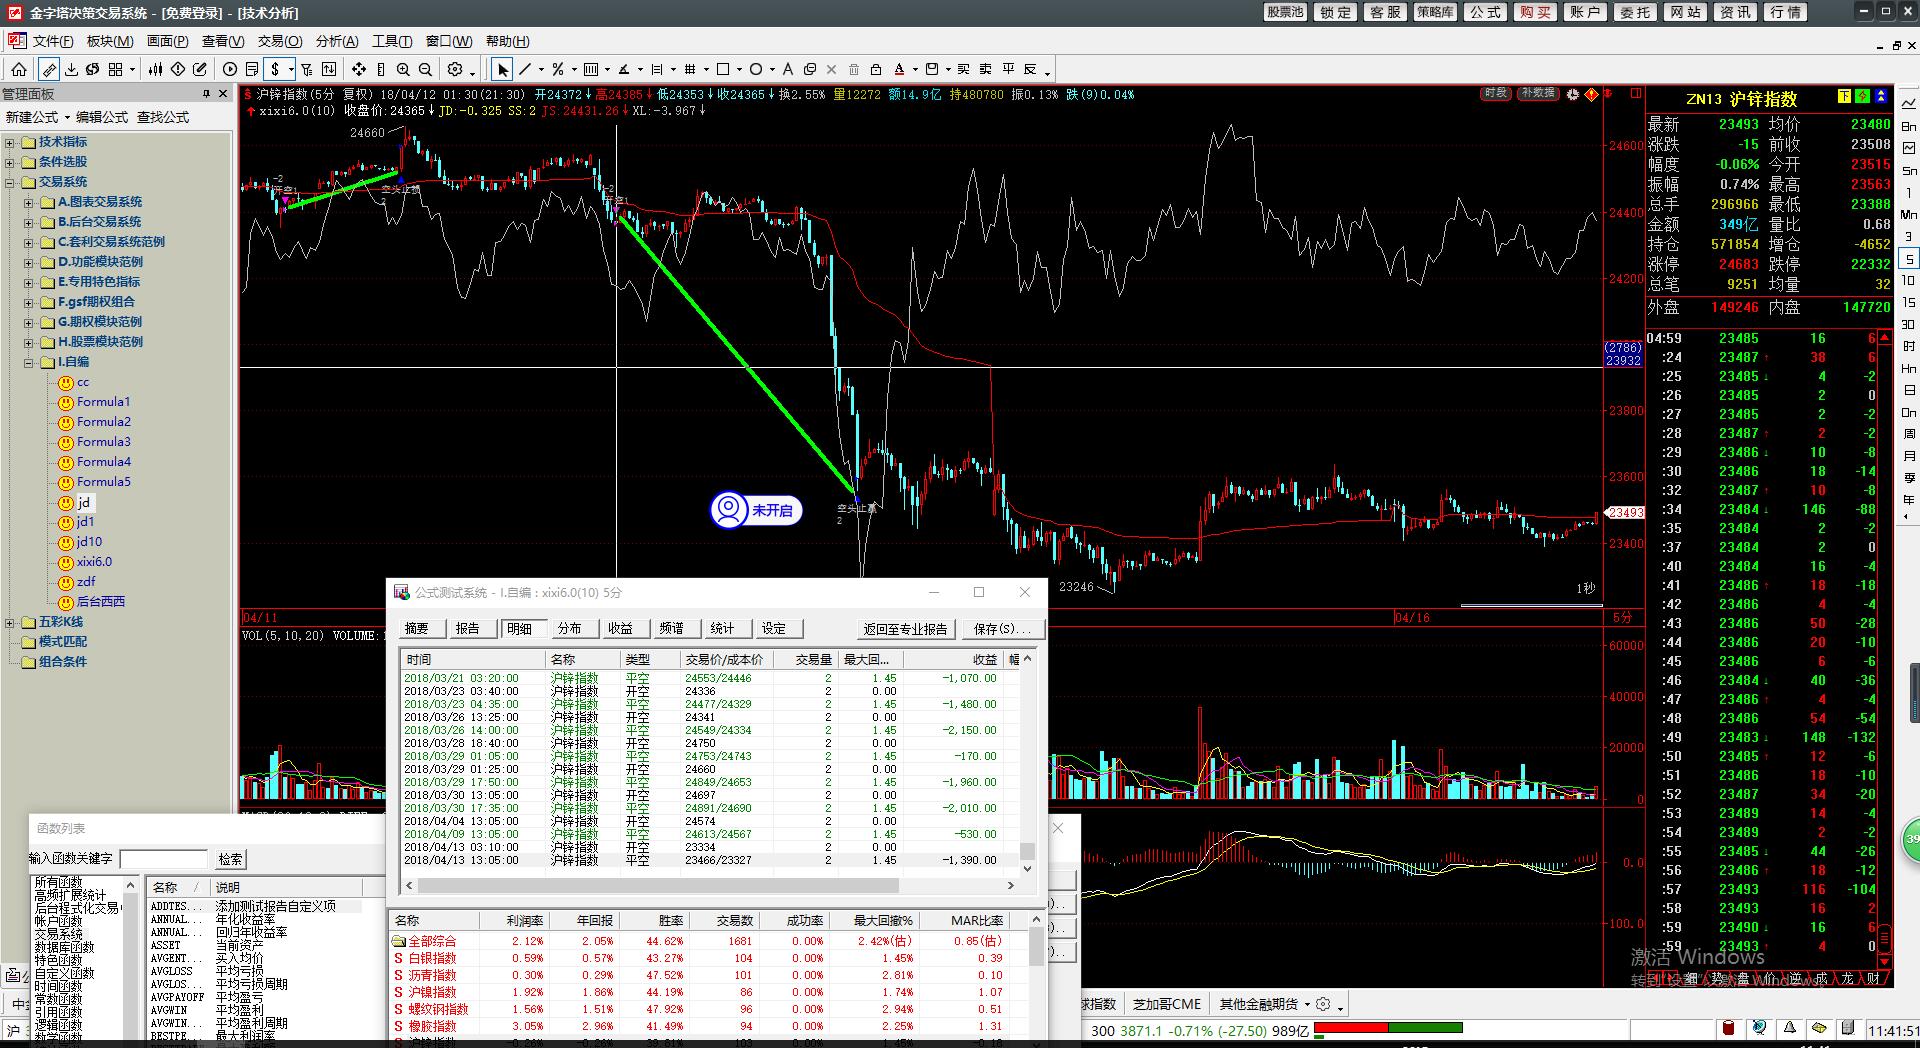Select the percent retracement tool

558,69
